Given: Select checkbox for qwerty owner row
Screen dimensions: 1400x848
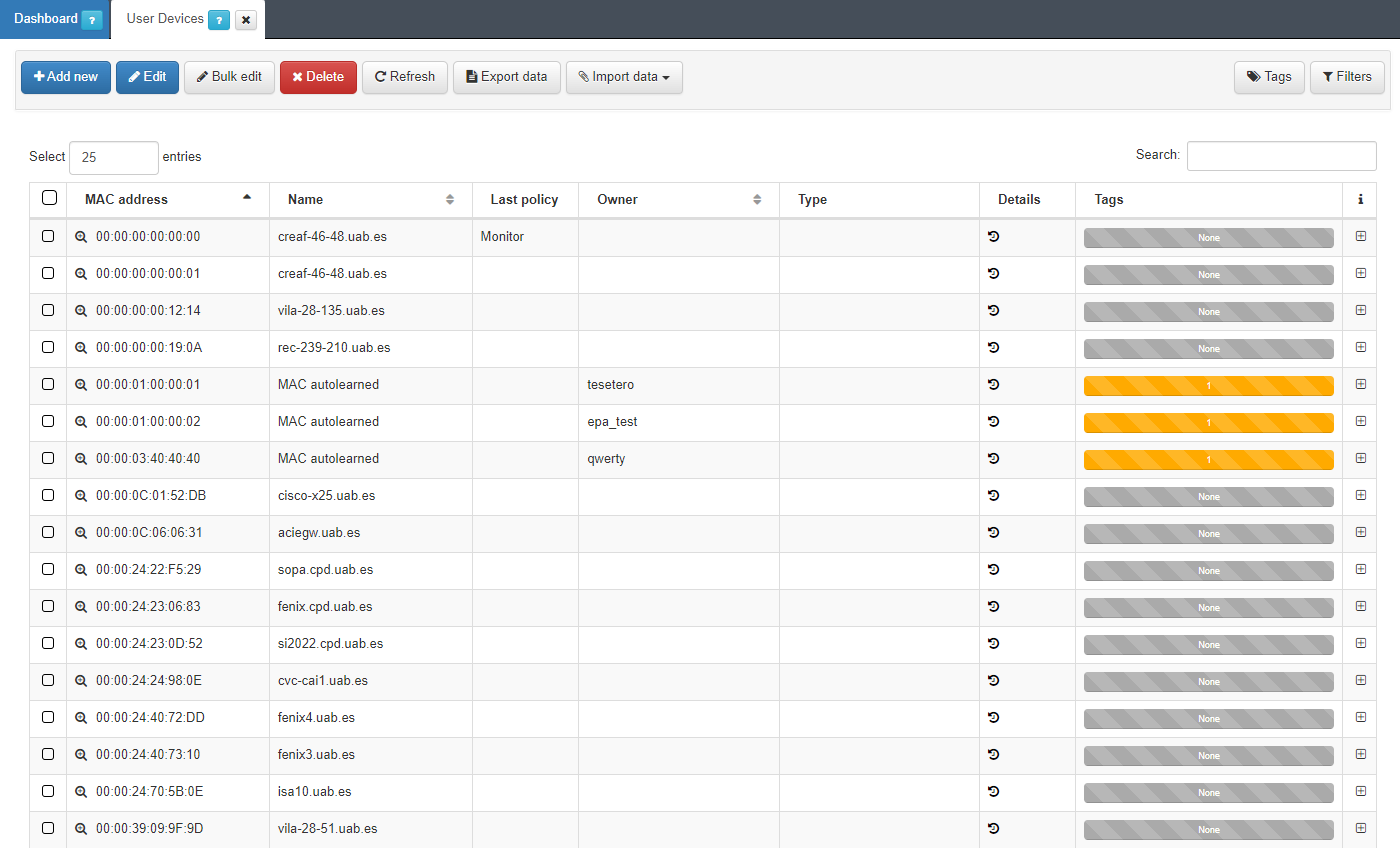Looking at the screenshot, I should tap(48, 458).
